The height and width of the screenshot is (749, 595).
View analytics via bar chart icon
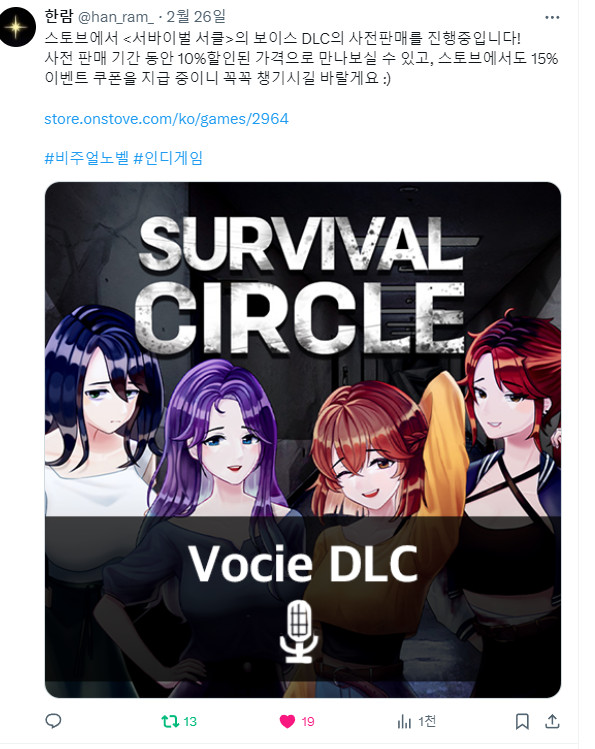click(404, 721)
